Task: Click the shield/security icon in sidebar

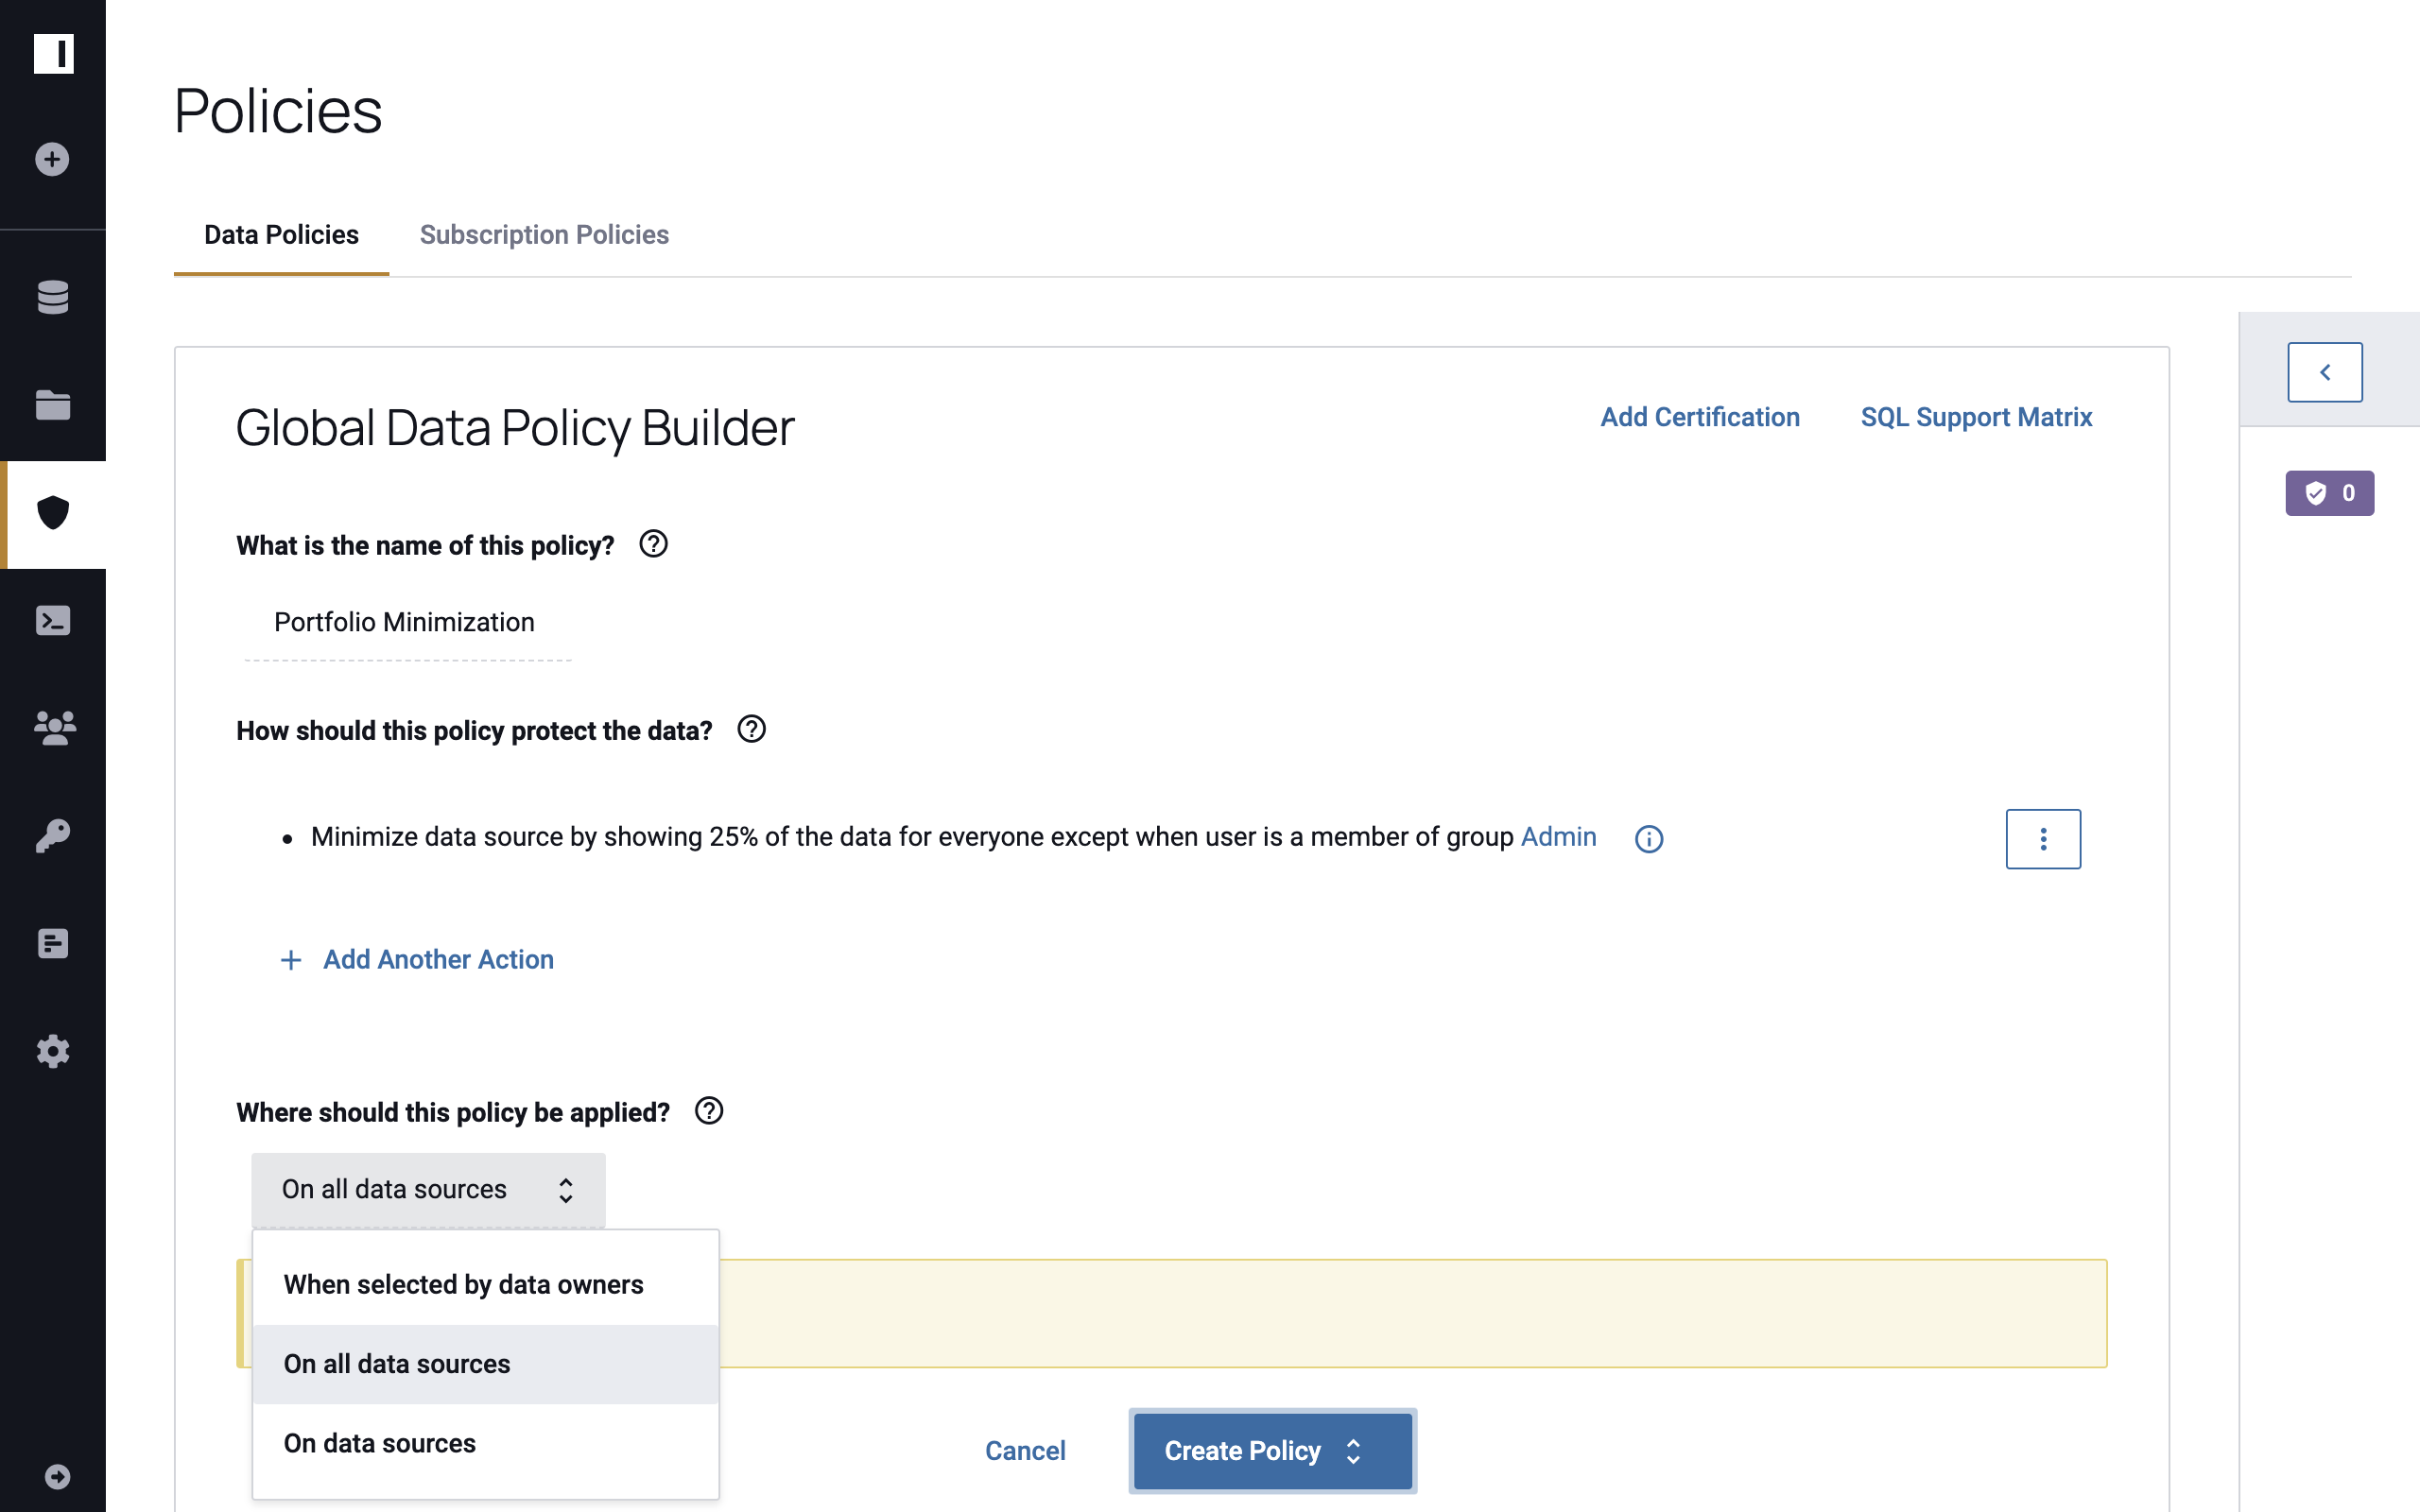Action: pos(52,514)
